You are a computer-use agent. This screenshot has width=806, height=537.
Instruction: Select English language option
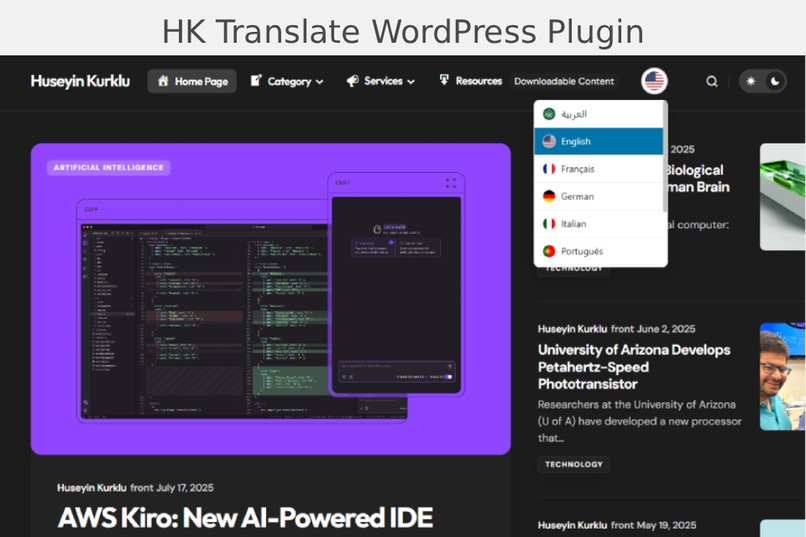[x=598, y=141]
